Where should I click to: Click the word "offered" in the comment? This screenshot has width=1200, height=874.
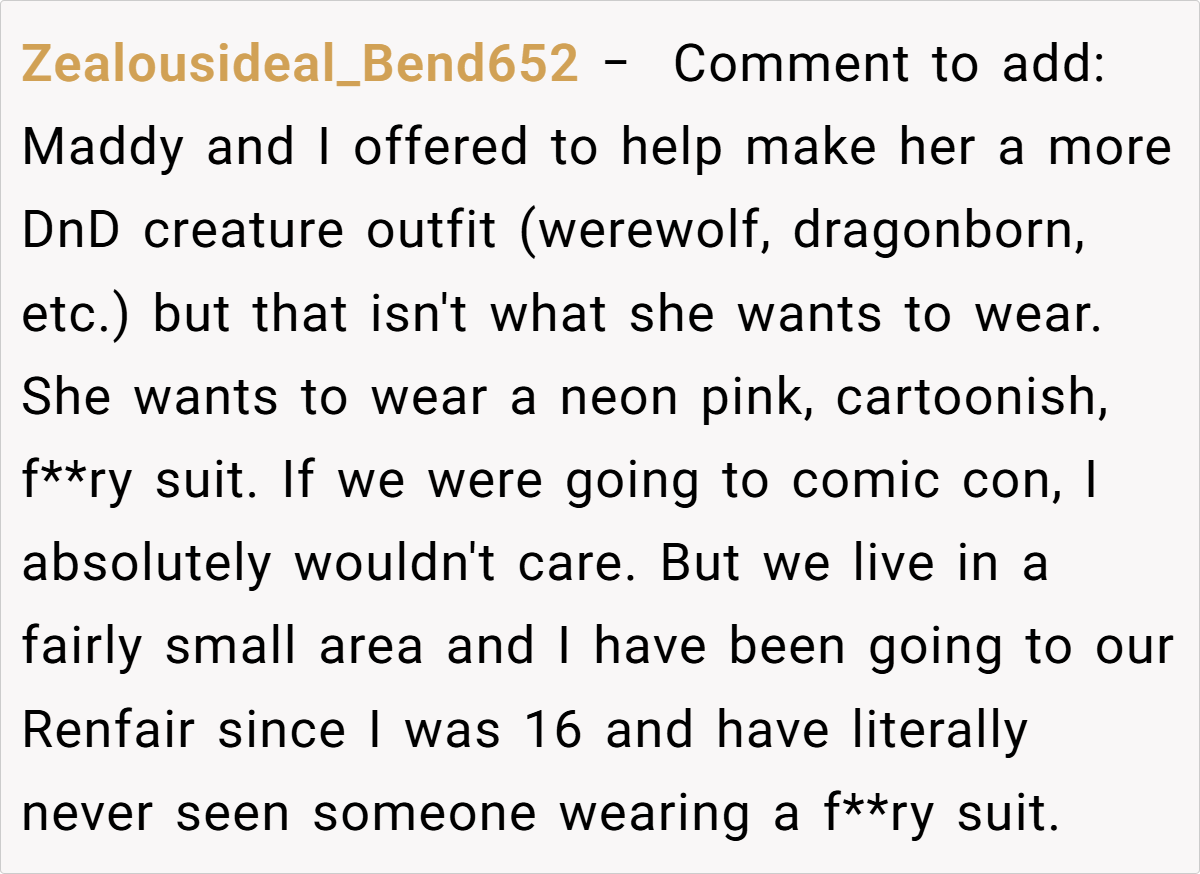(x=439, y=148)
